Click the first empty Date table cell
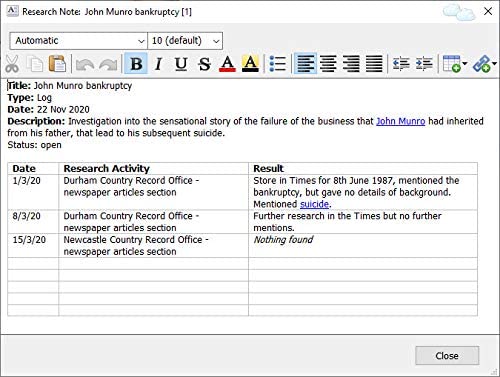 coord(33,263)
